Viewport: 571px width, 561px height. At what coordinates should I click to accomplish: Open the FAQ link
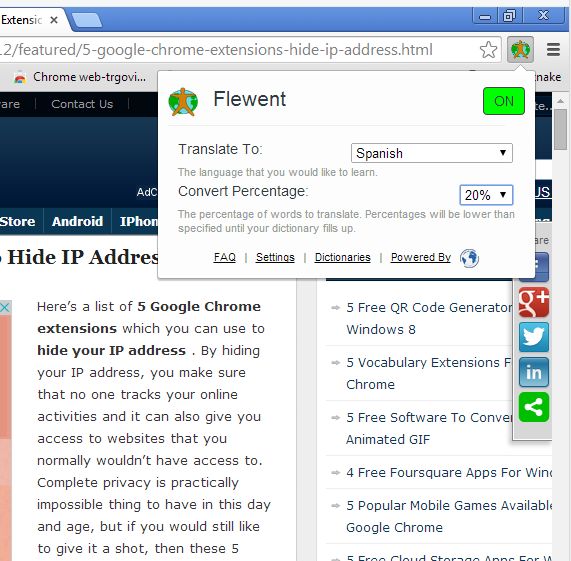(x=225, y=257)
